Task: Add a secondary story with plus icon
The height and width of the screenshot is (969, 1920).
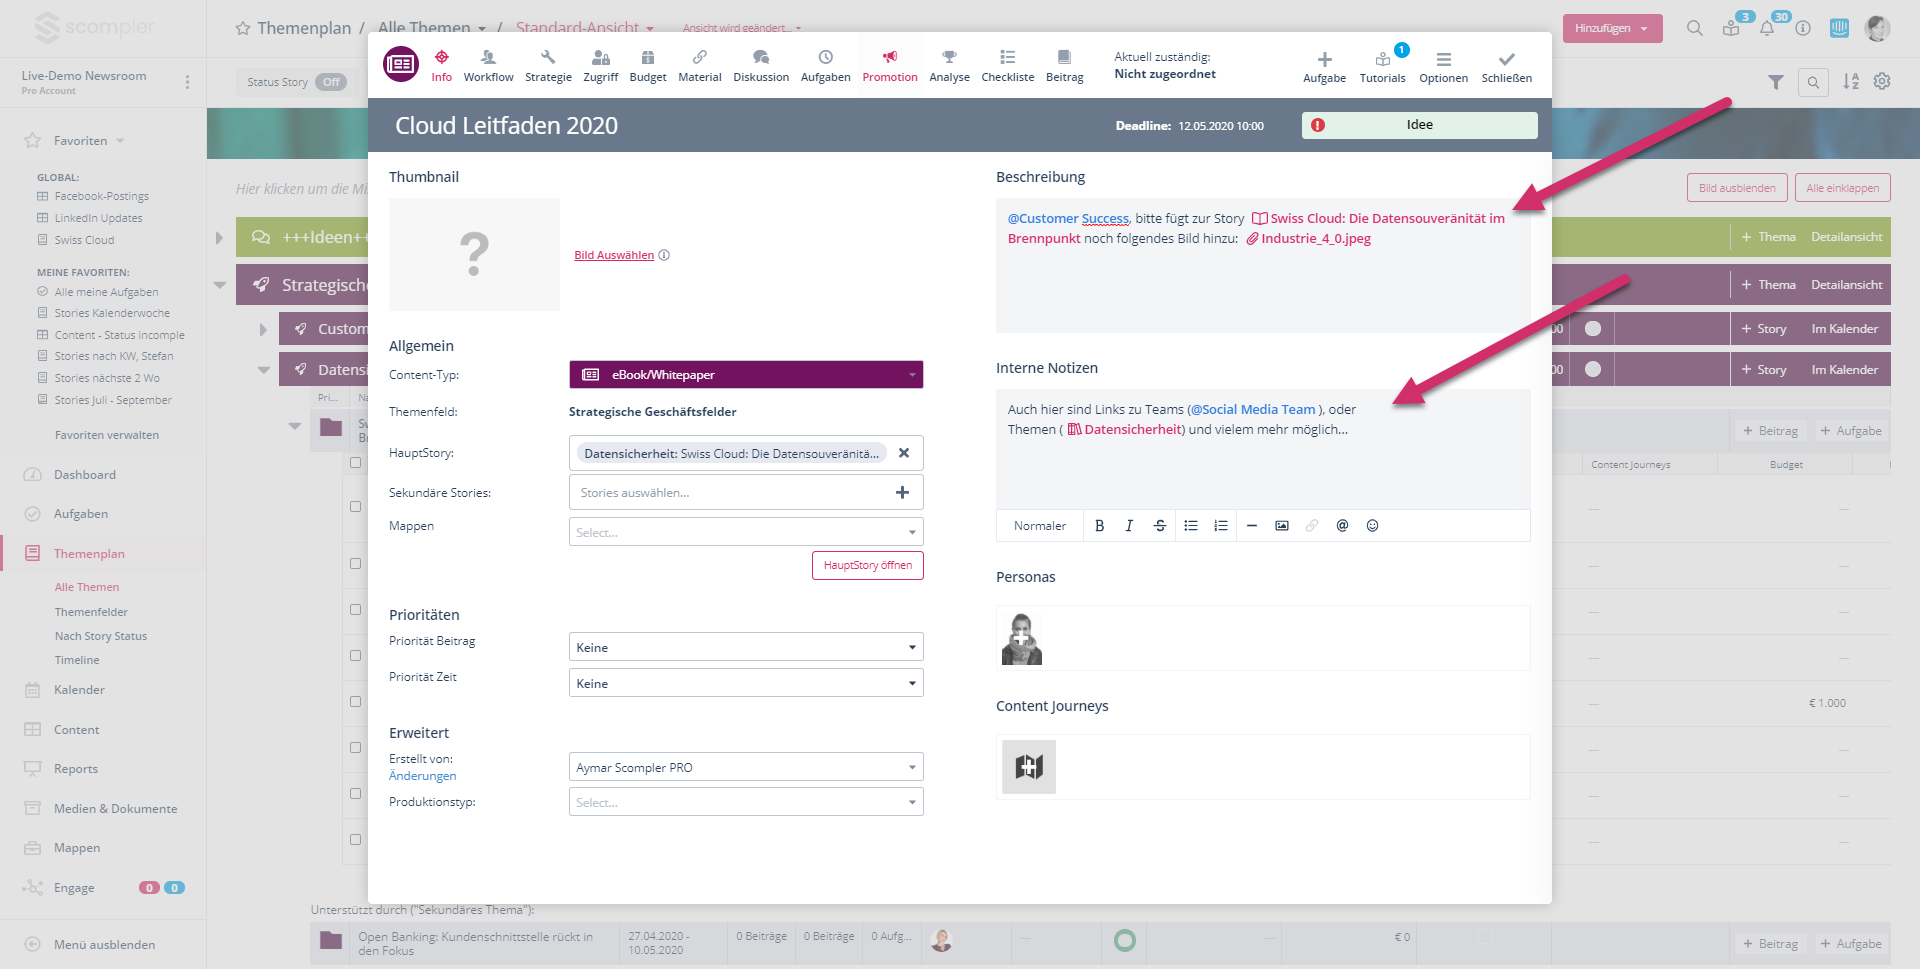Action: point(902,492)
